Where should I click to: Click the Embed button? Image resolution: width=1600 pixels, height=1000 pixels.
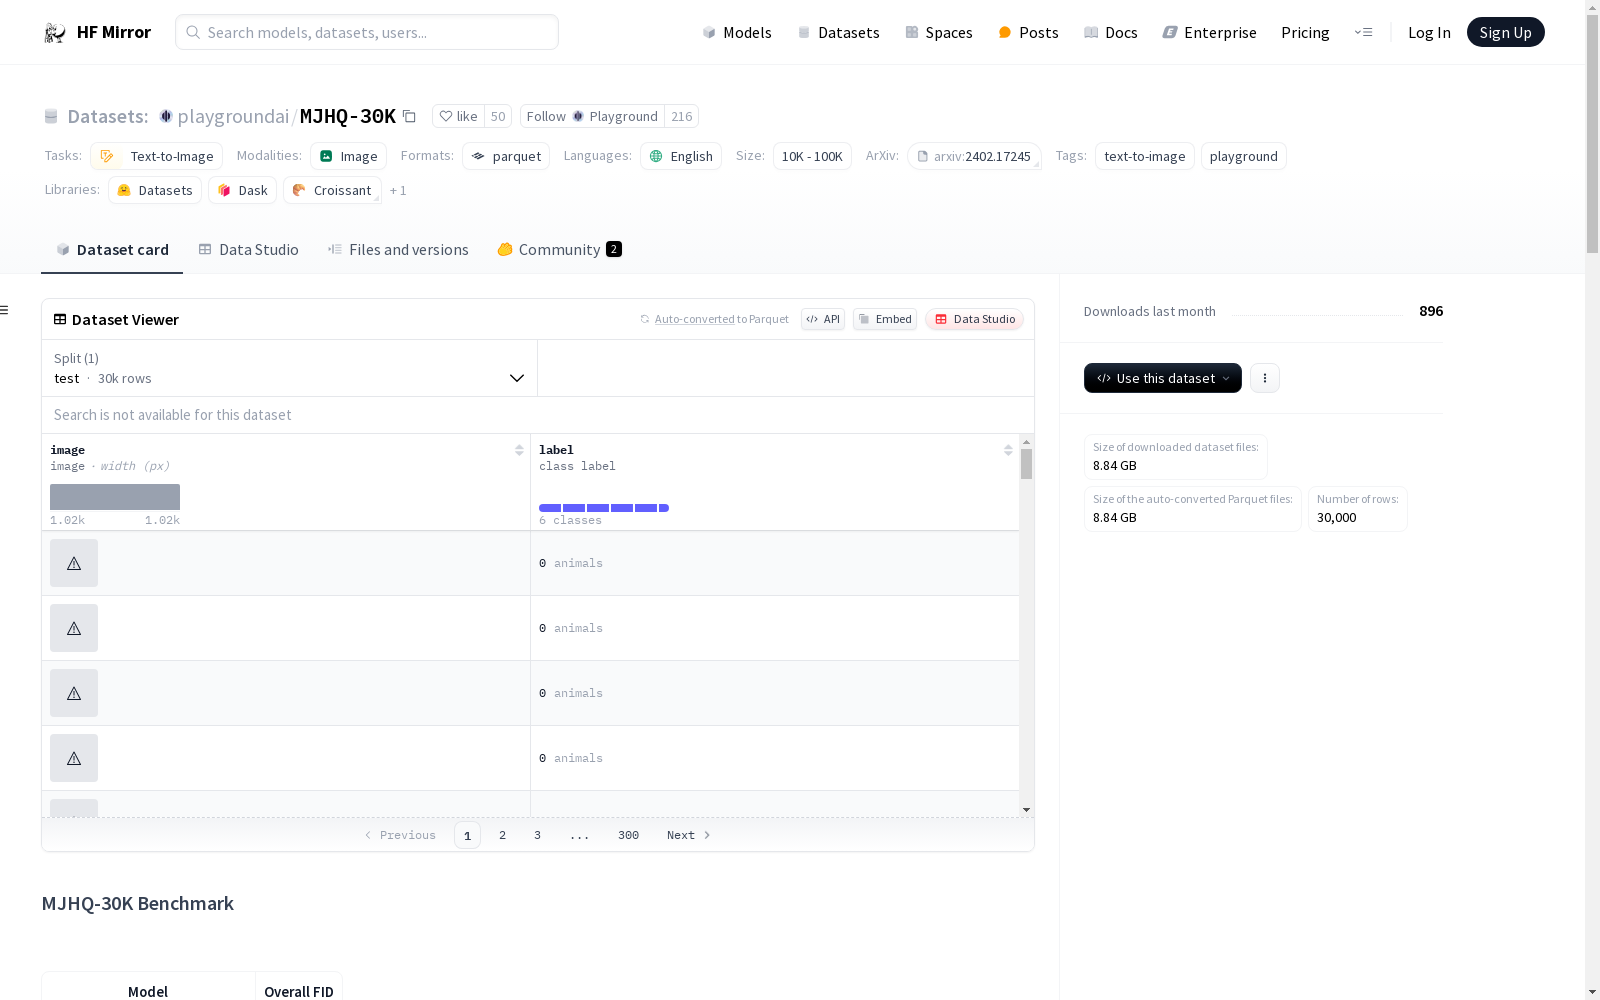pyautogui.click(x=885, y=319)
